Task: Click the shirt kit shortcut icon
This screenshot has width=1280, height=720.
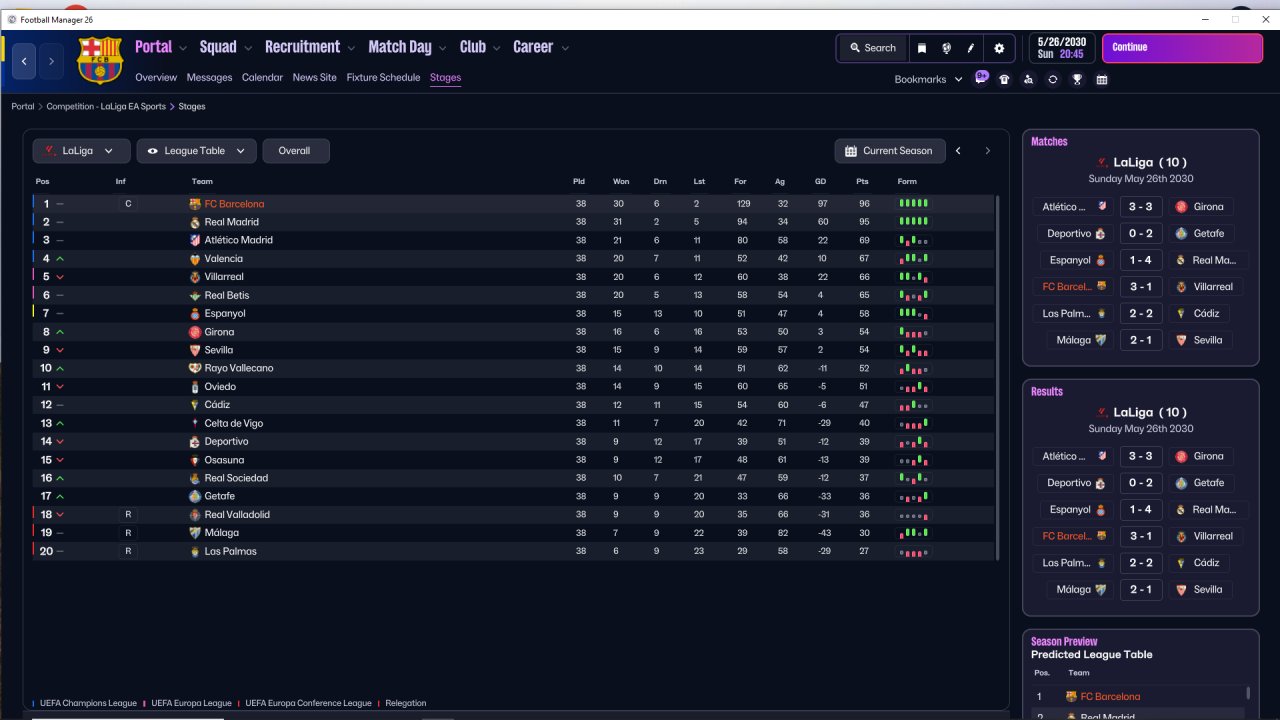Action: [x=1004, y=79]
